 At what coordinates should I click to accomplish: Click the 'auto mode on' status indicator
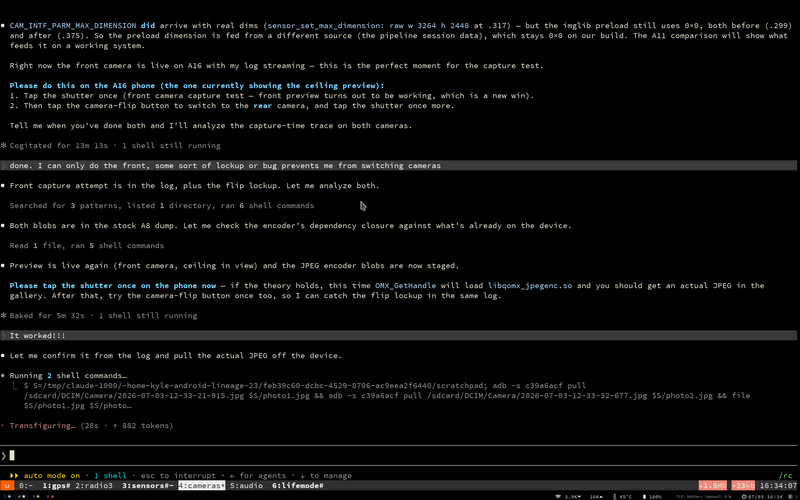52,476
